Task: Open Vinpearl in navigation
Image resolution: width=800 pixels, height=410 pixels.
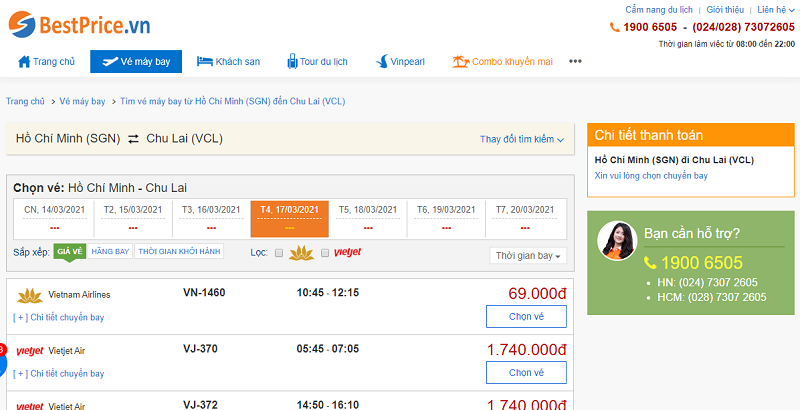Action: 401,62
